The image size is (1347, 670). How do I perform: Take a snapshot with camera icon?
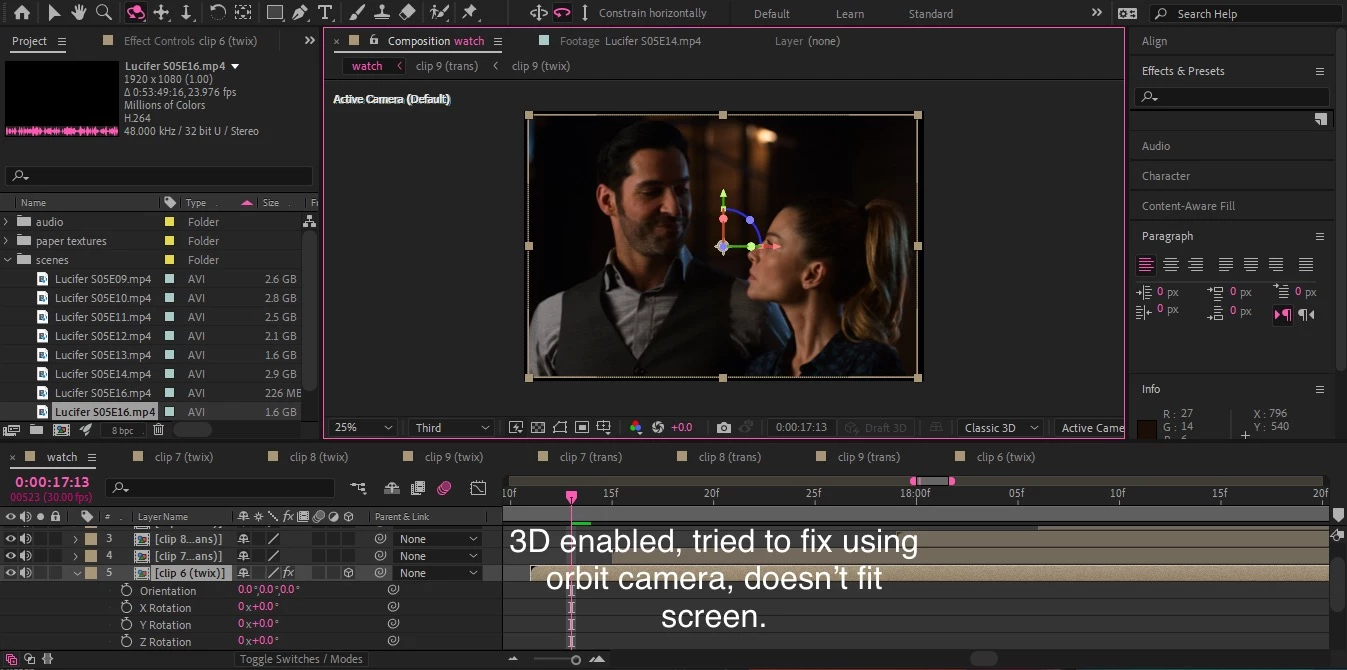[x=724, y=428]
